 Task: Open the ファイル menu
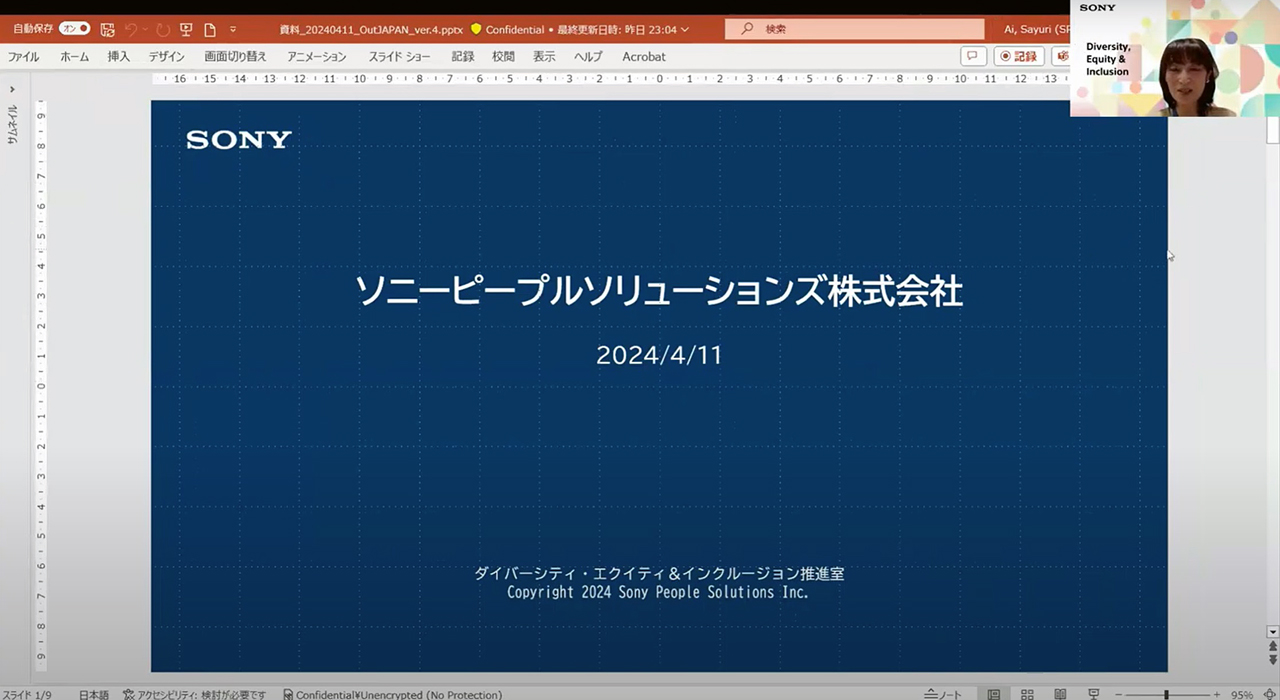tap(24, 57)
